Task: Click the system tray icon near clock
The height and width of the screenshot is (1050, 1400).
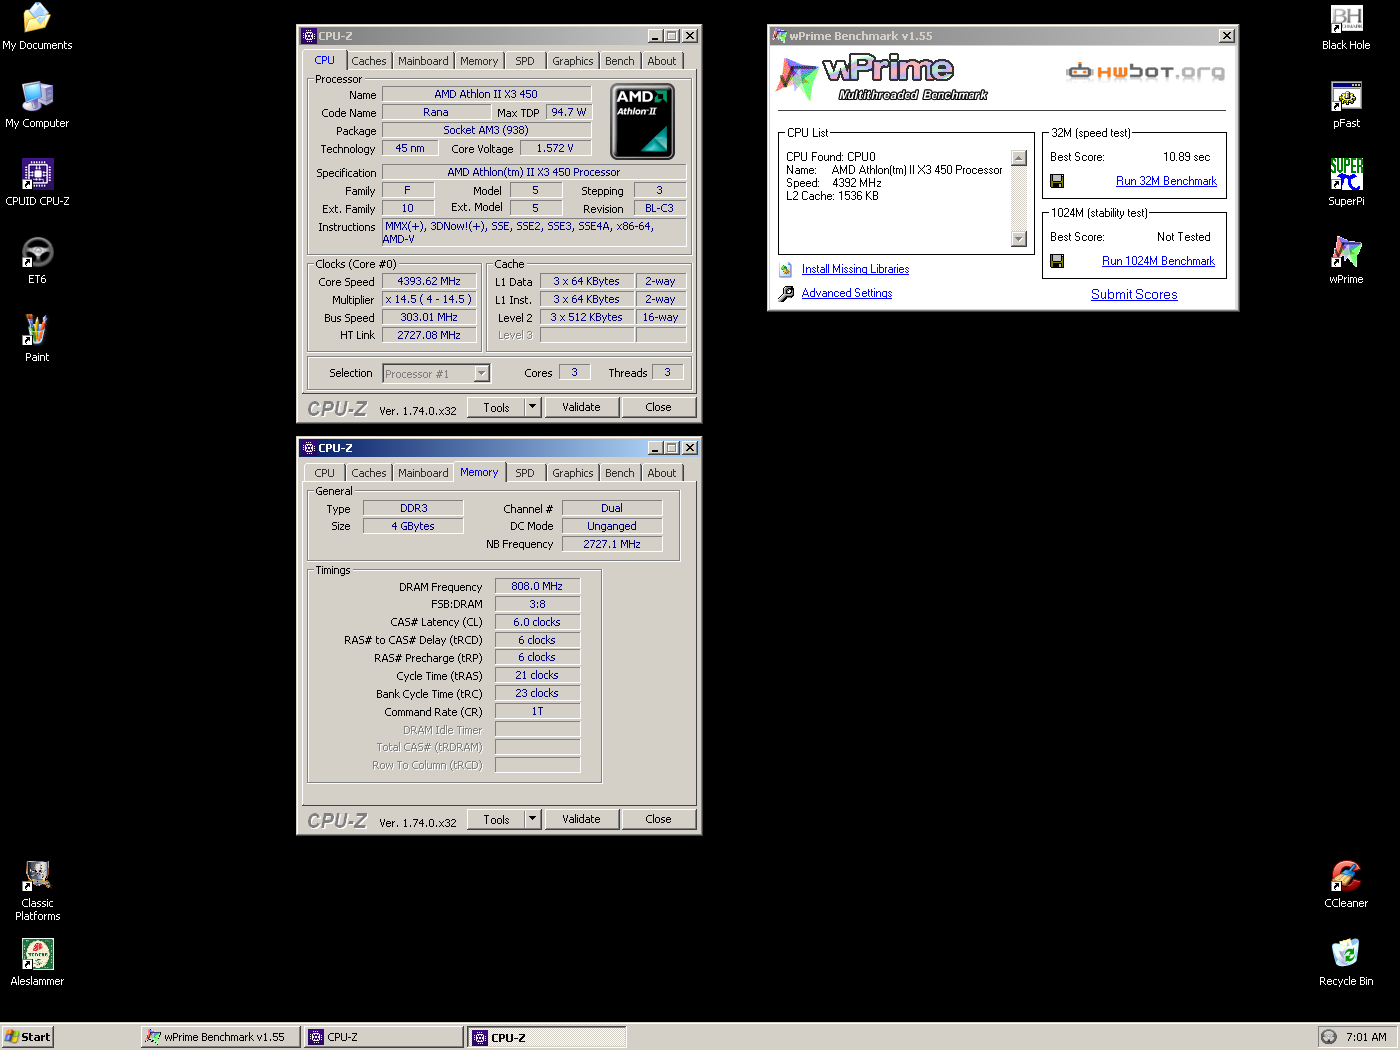Action: coord(1329,1037)
